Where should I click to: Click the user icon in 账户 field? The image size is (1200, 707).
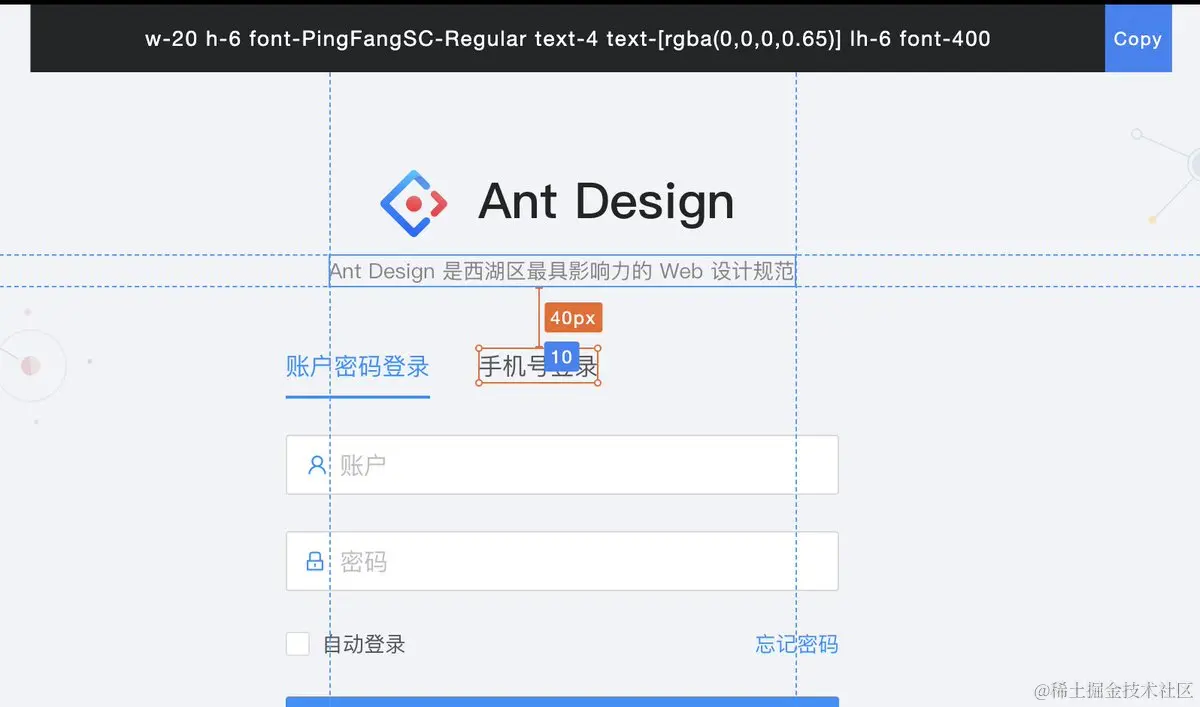(316, 465)
